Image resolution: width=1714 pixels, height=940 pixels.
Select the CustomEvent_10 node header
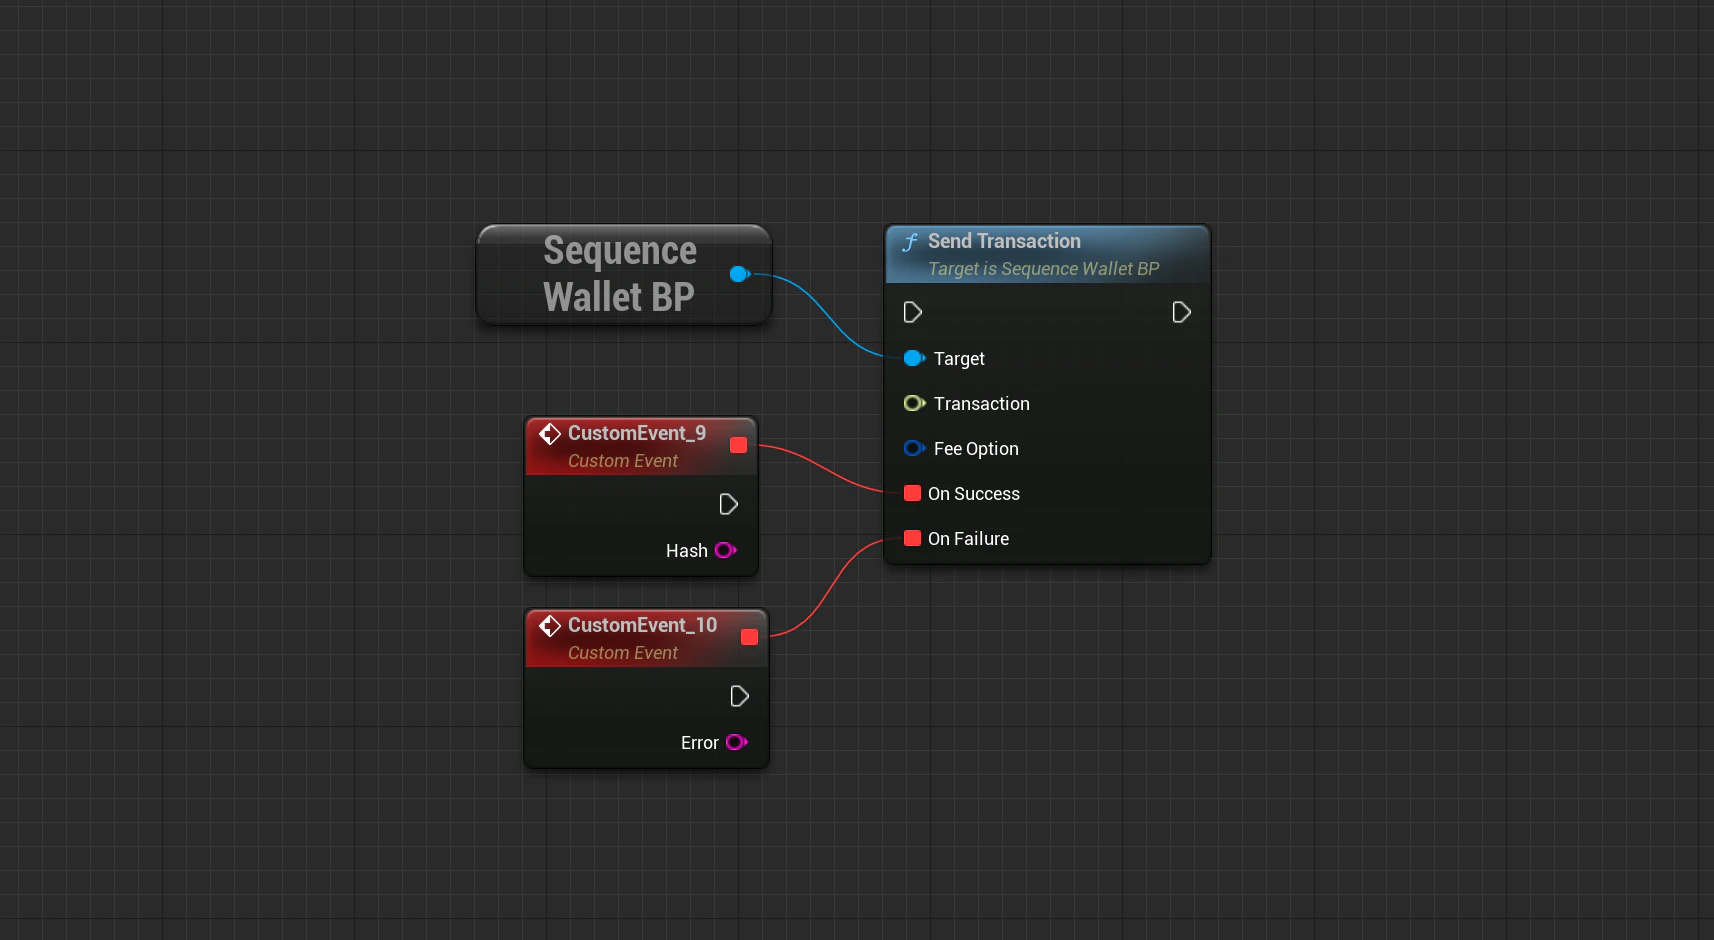click(646, 638)
